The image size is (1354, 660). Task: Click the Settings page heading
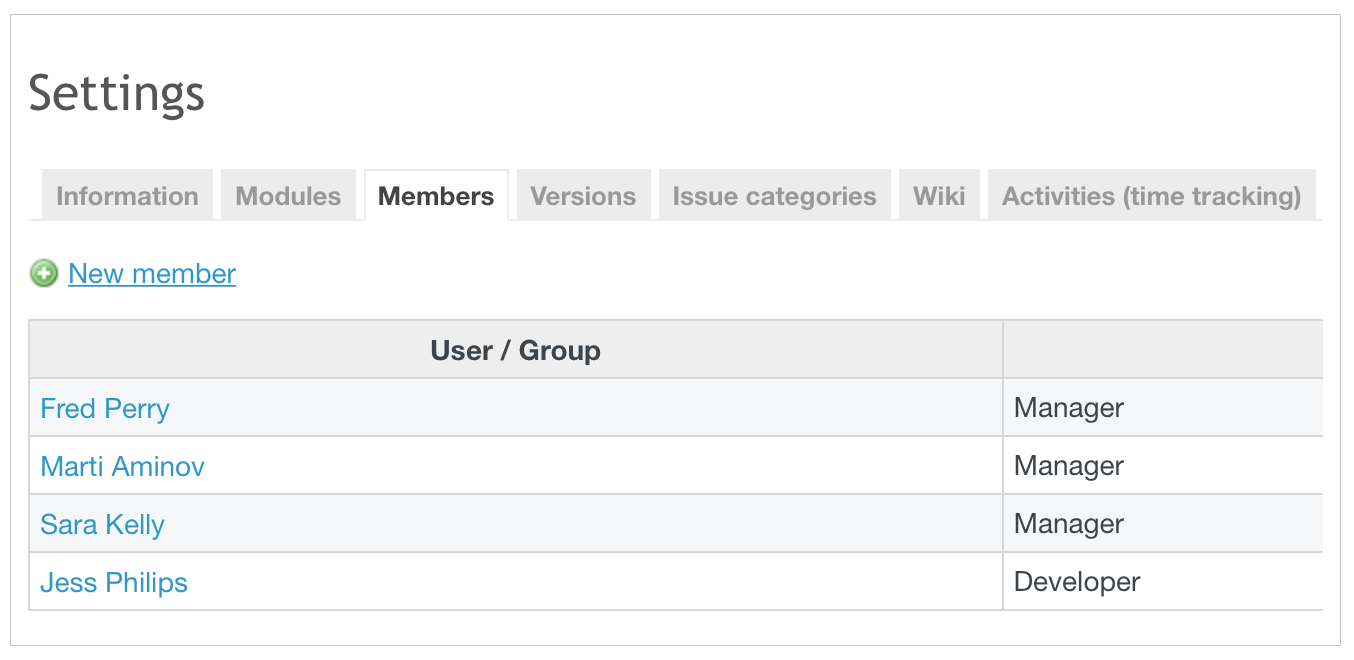[x=117, y=94]
